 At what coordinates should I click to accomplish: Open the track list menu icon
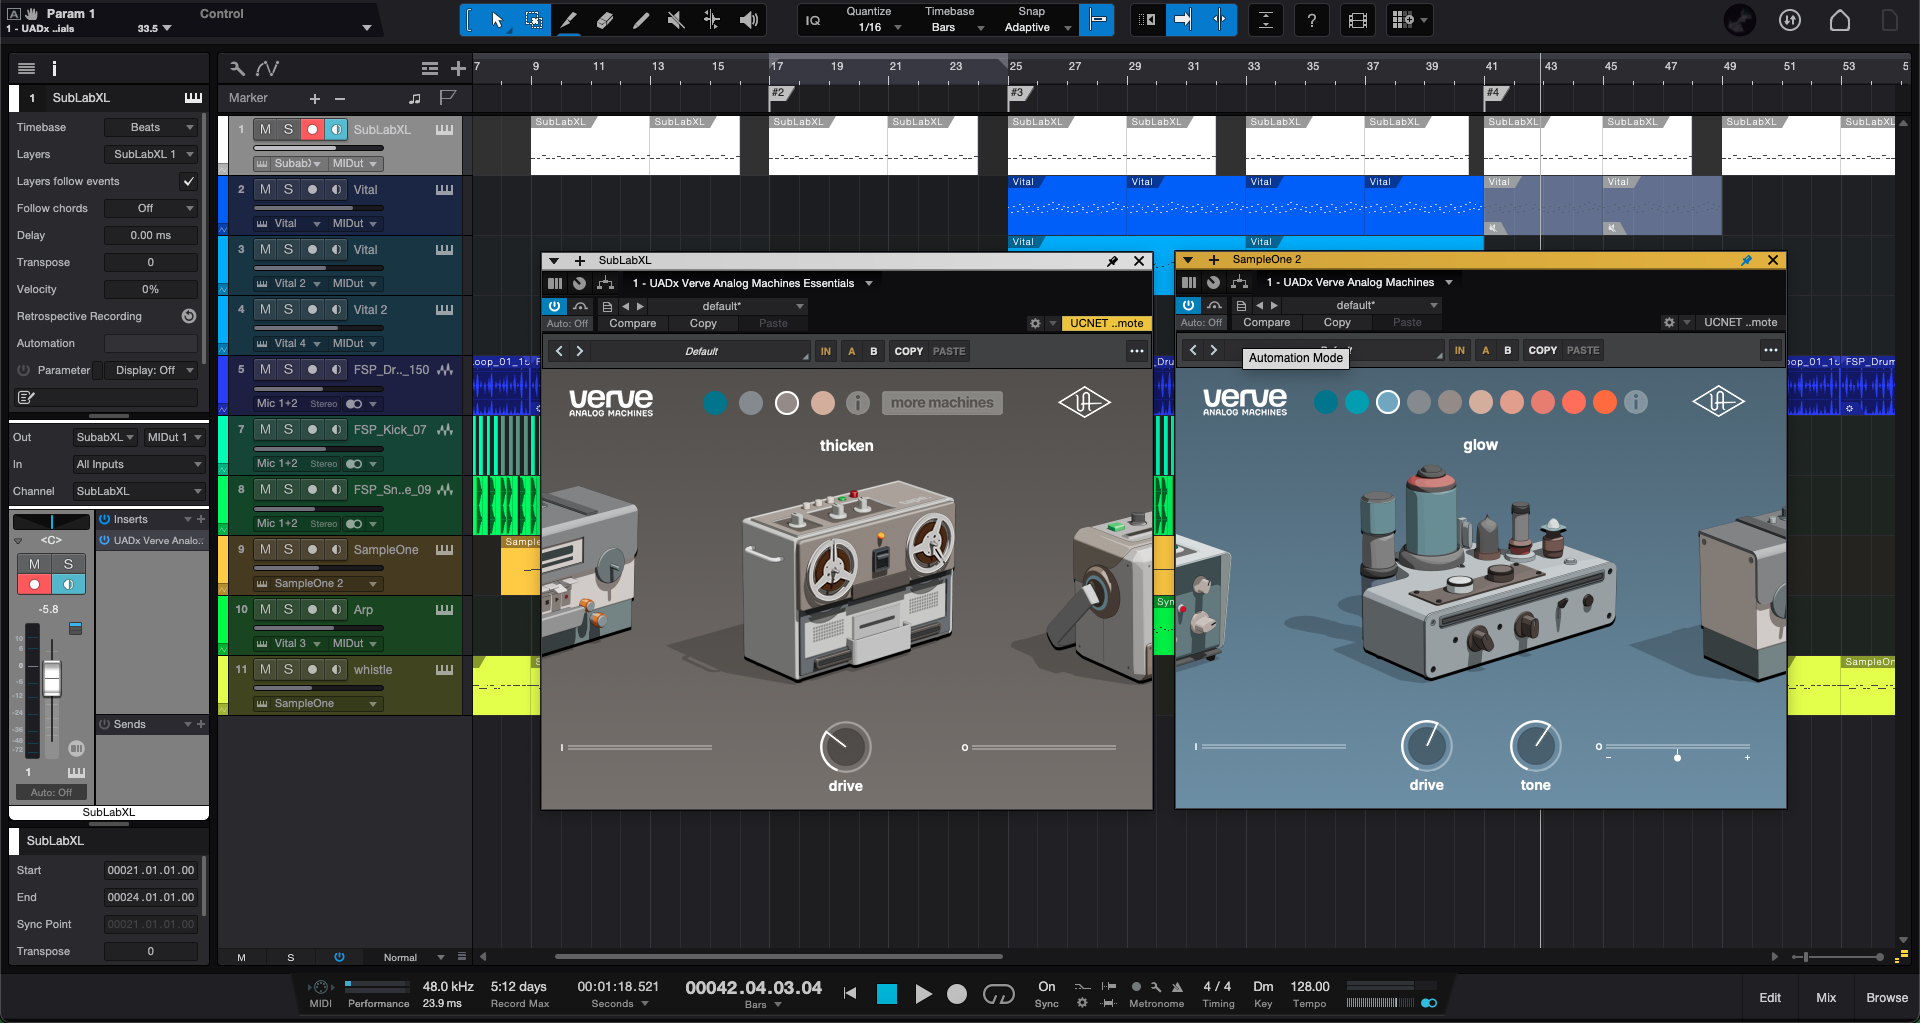pyautogui.click(x=430, y=68)
